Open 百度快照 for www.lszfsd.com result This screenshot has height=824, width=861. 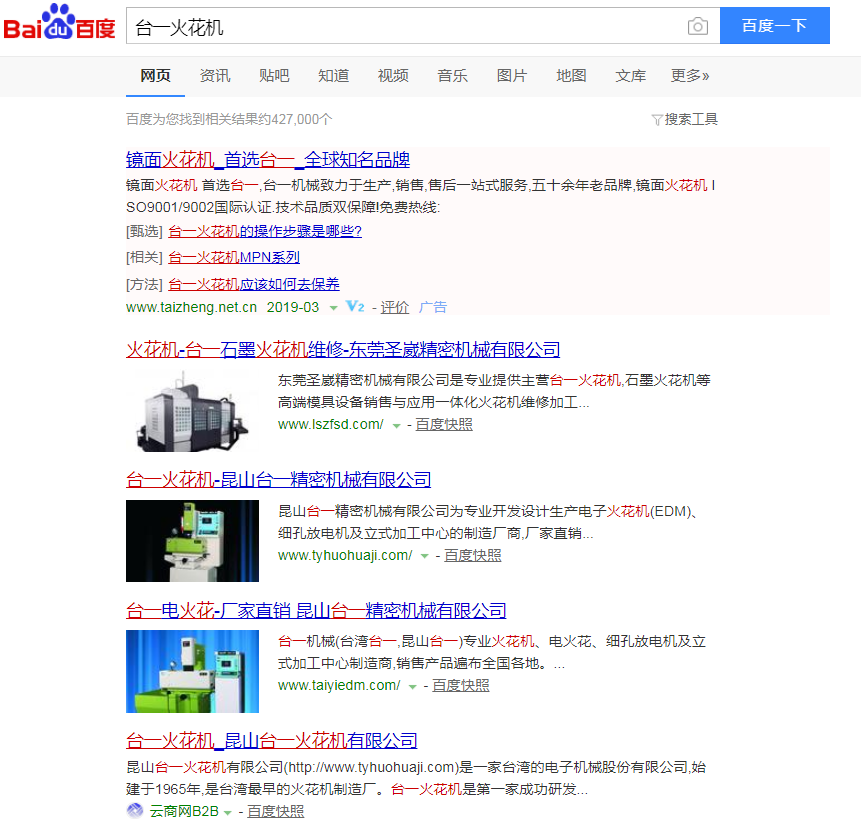click(x=444, y=424)
